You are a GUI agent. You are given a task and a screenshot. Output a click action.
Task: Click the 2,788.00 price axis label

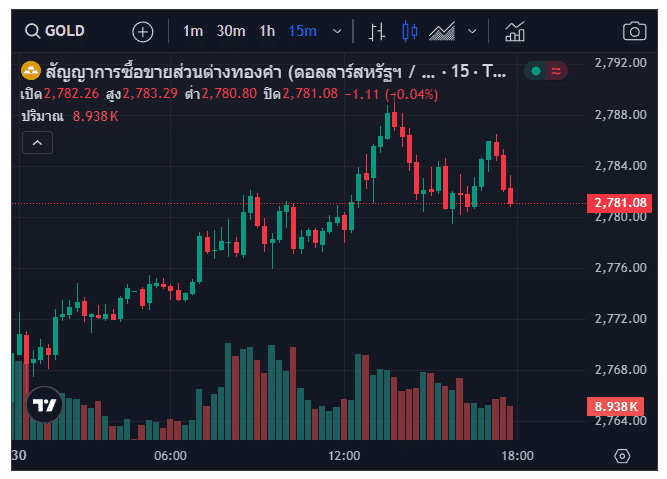point(620,115)
